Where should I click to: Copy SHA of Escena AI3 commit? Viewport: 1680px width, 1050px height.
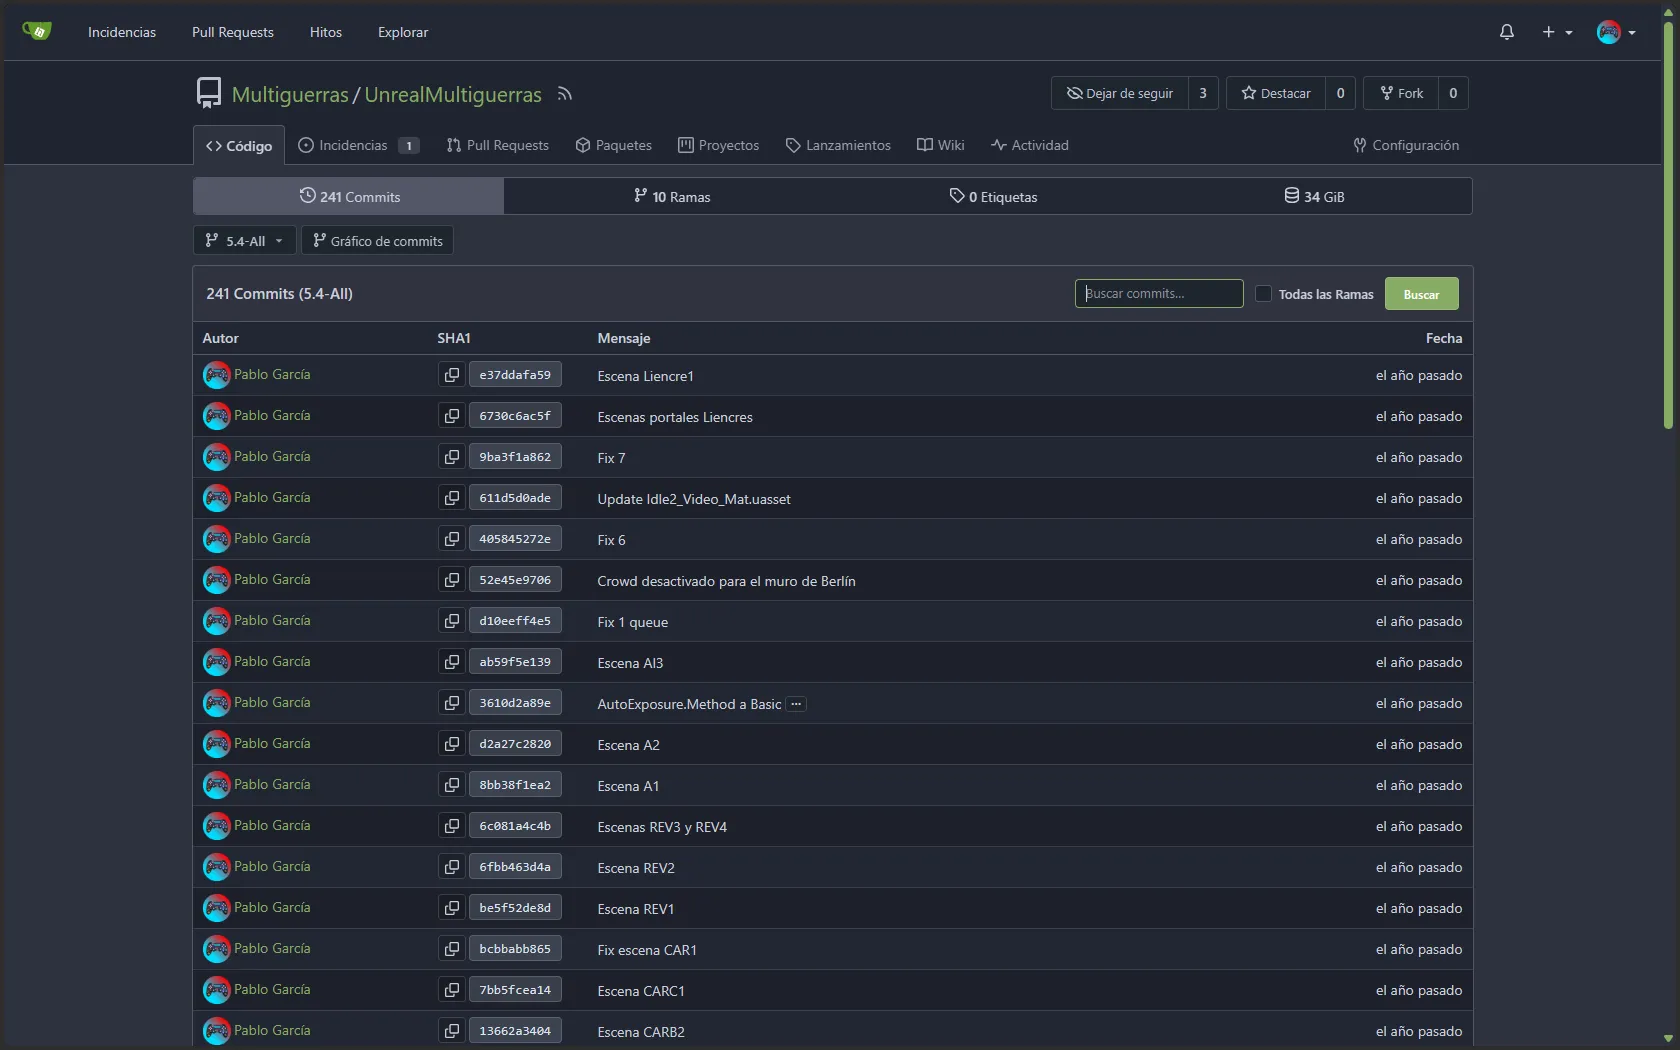pyautogui.click(x=452, y=662)
